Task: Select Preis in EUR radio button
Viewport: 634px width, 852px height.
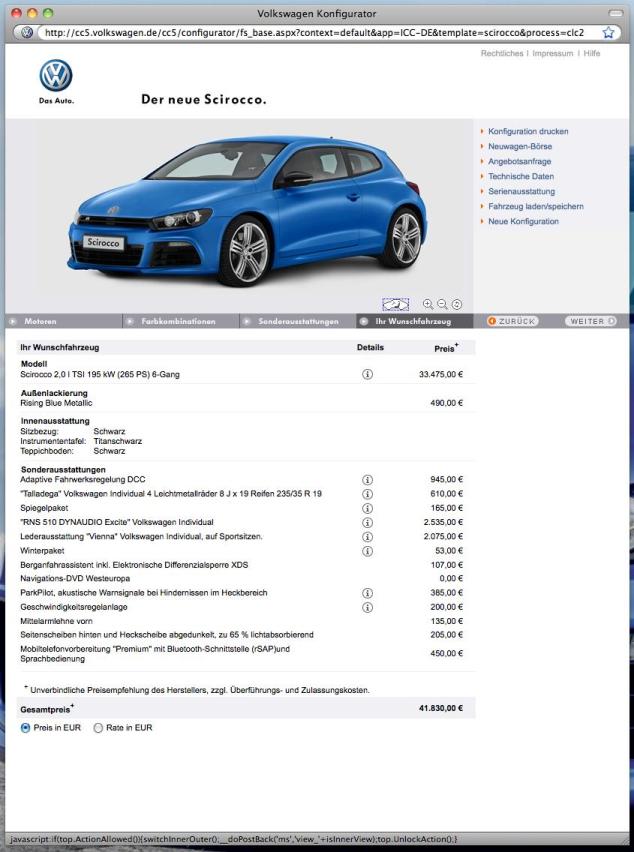Action: [25, 728]
